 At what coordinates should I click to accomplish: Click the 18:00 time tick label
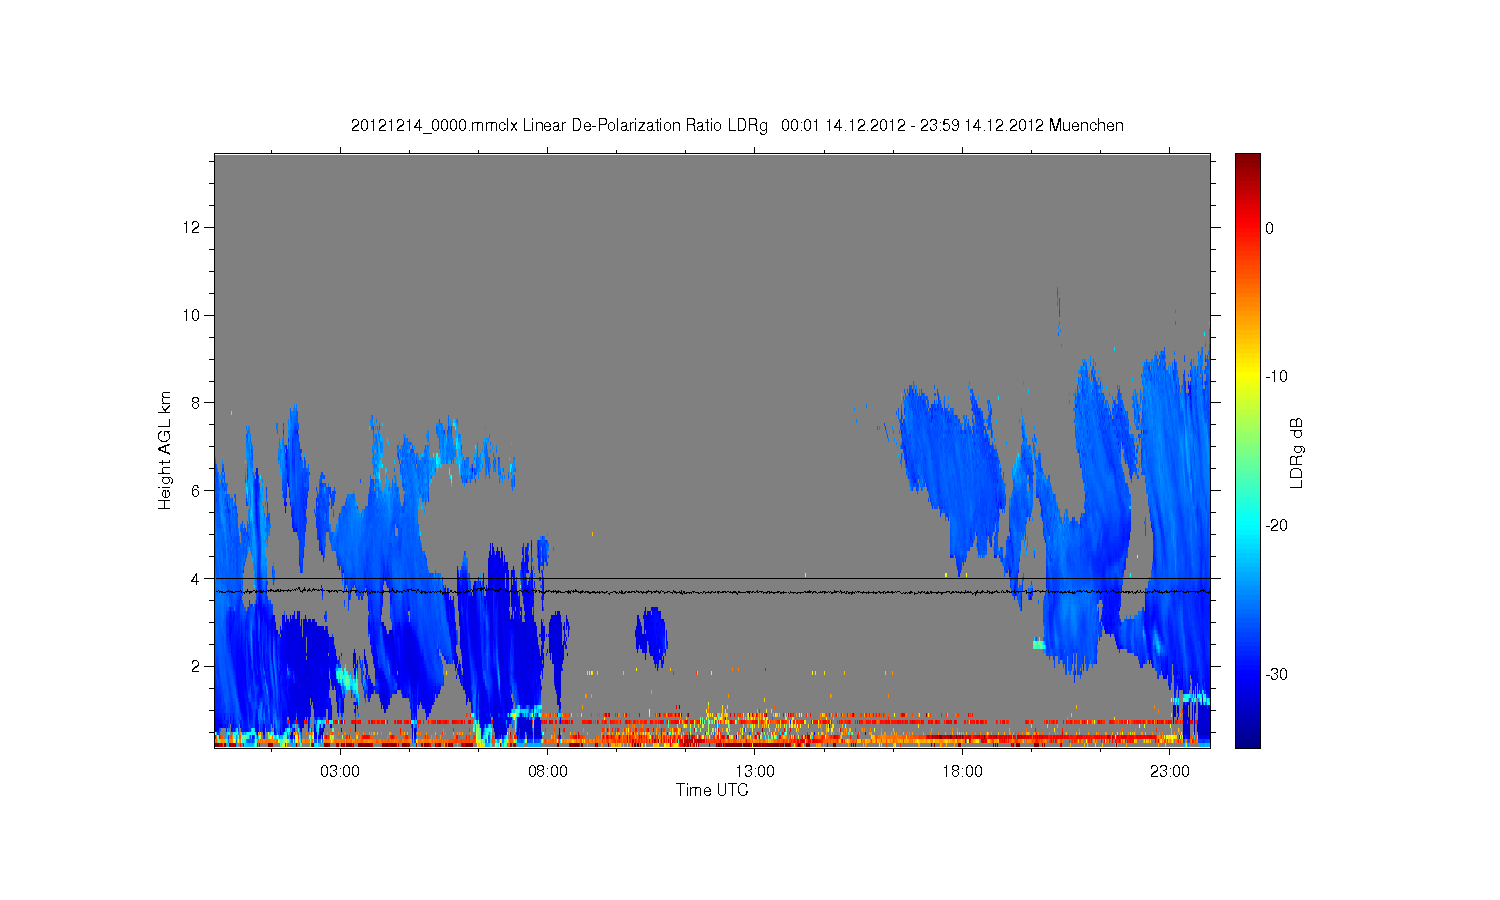pyautogui.click(x=962, y=772)
